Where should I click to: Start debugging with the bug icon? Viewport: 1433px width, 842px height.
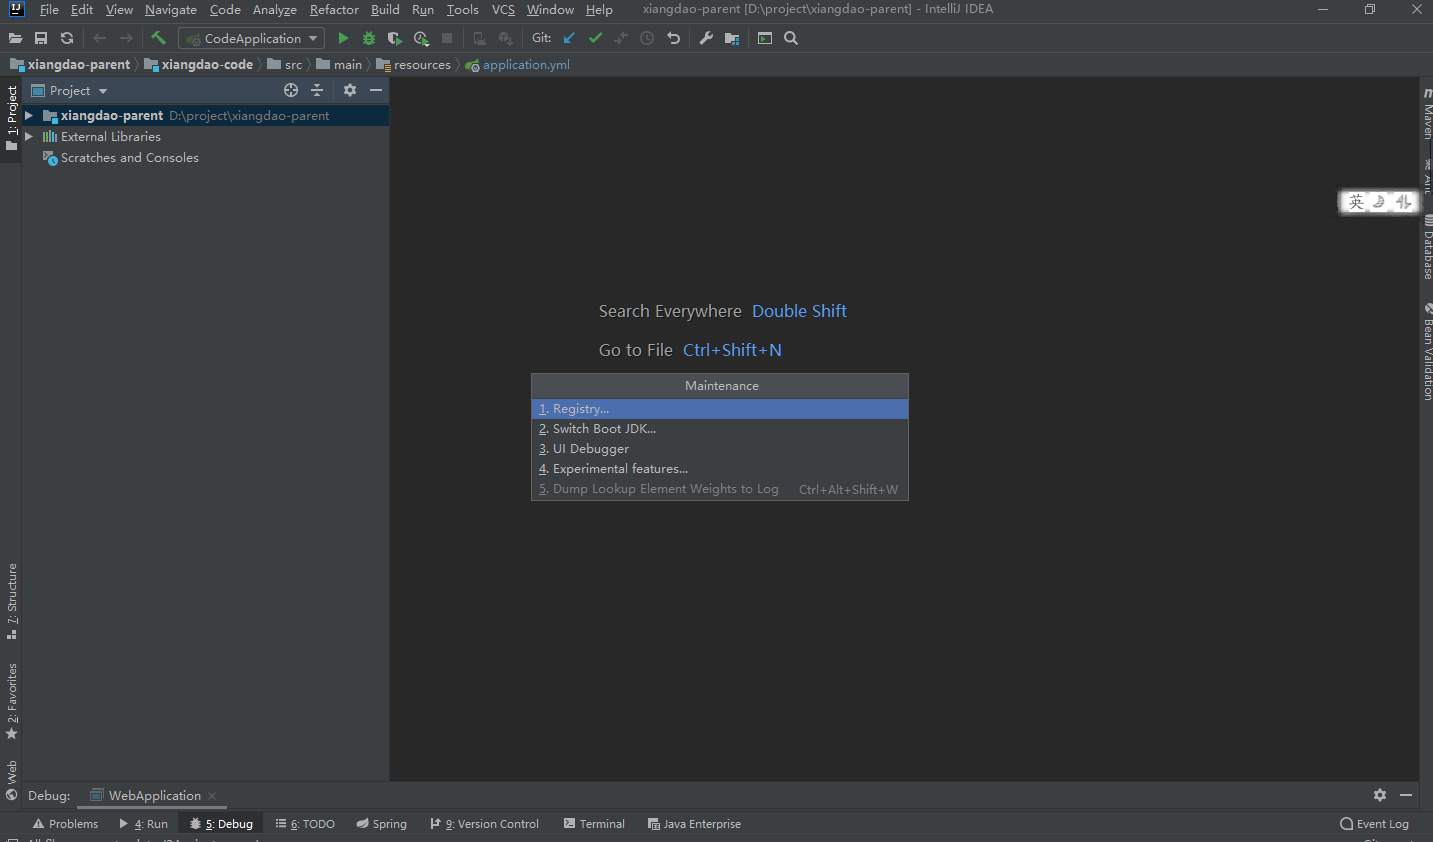coord(369,38)
